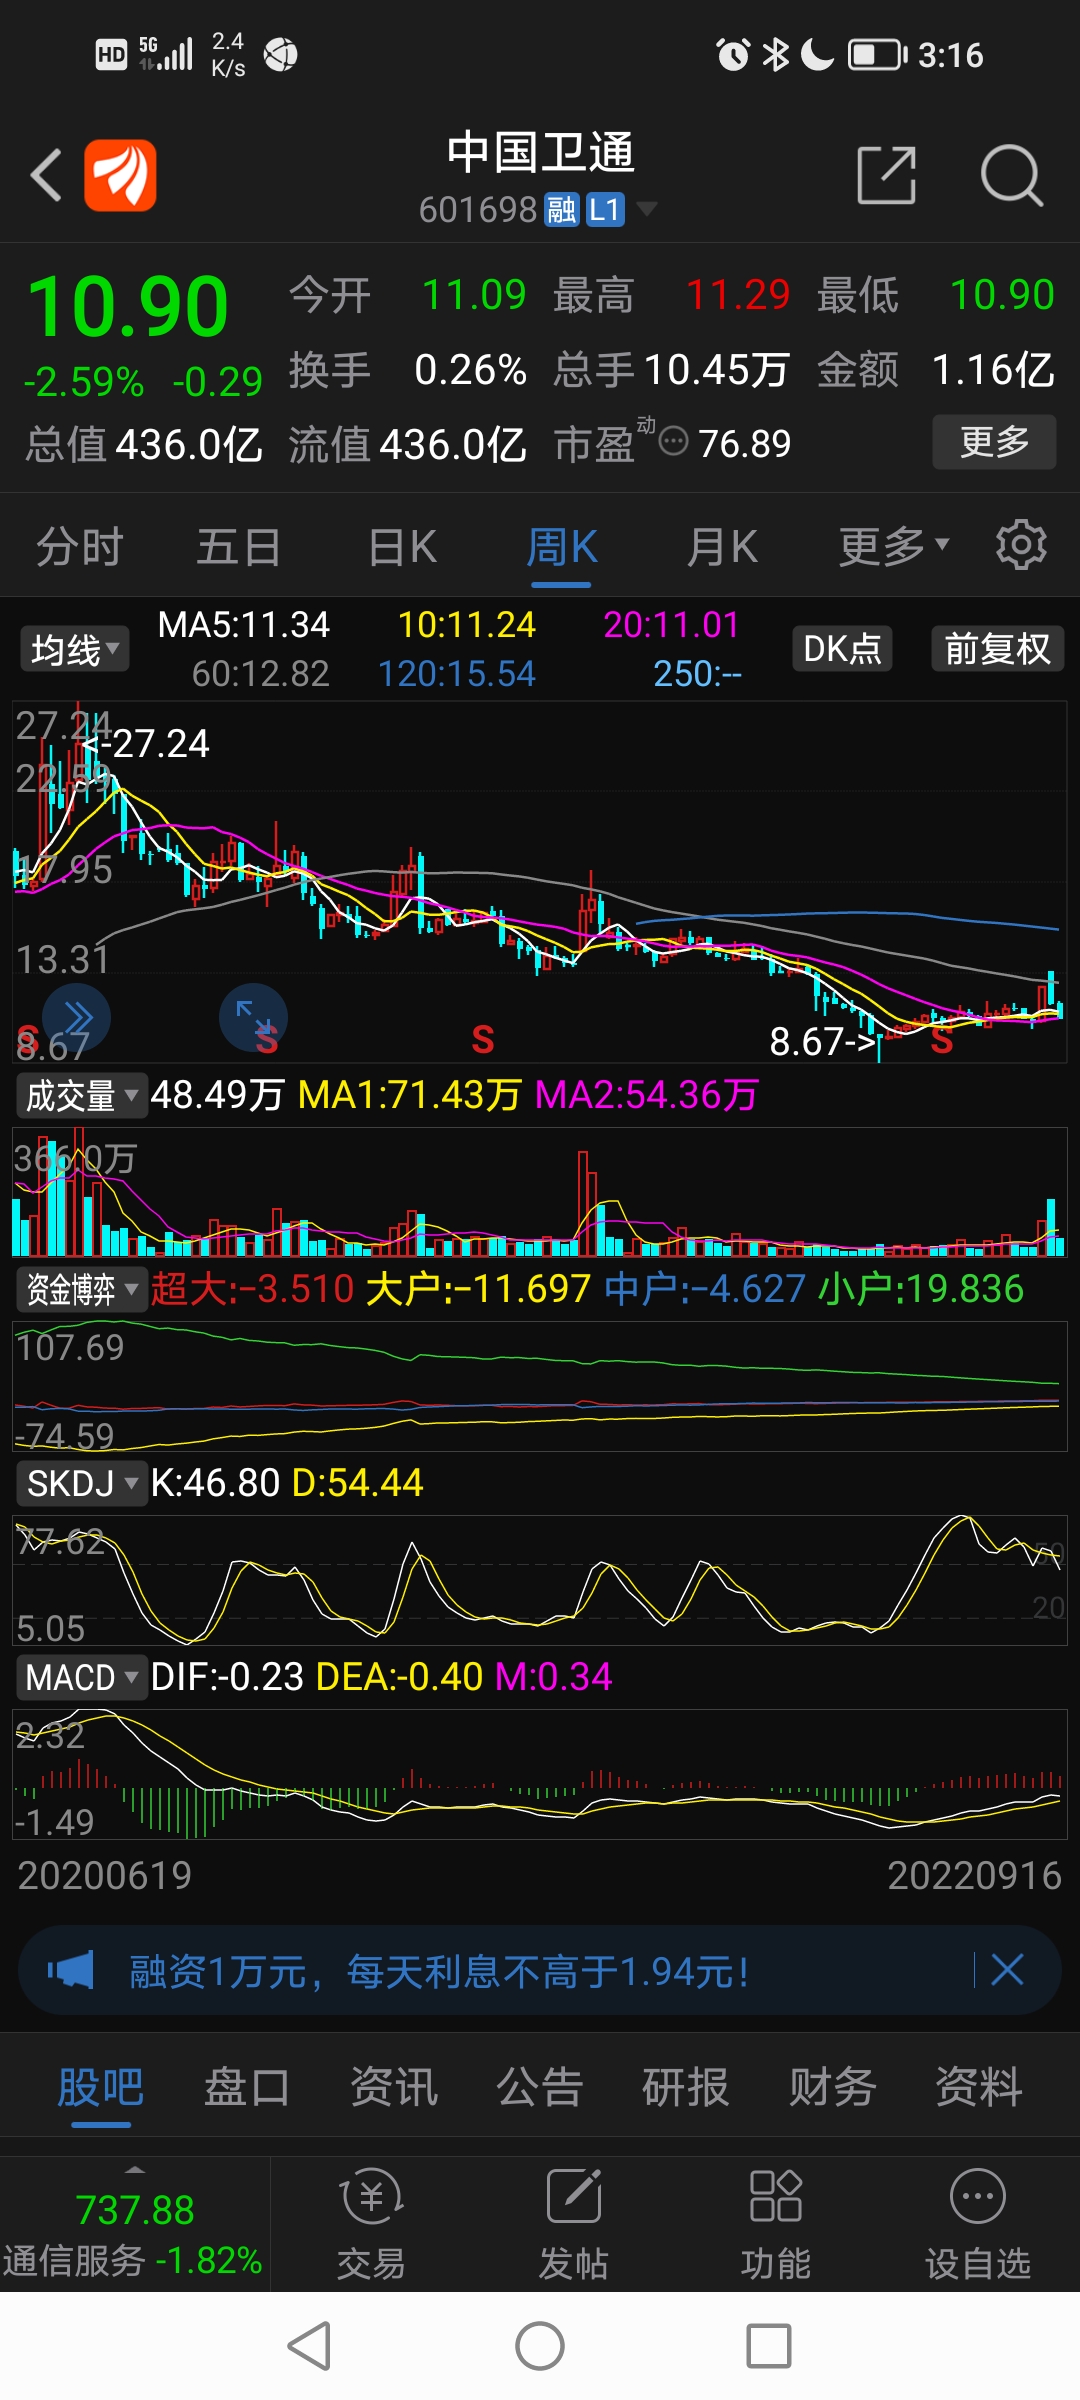Viewport: 1080px width, 2400px height.
Task: Open 股吧 forum tab
Action: [100, 2088]
